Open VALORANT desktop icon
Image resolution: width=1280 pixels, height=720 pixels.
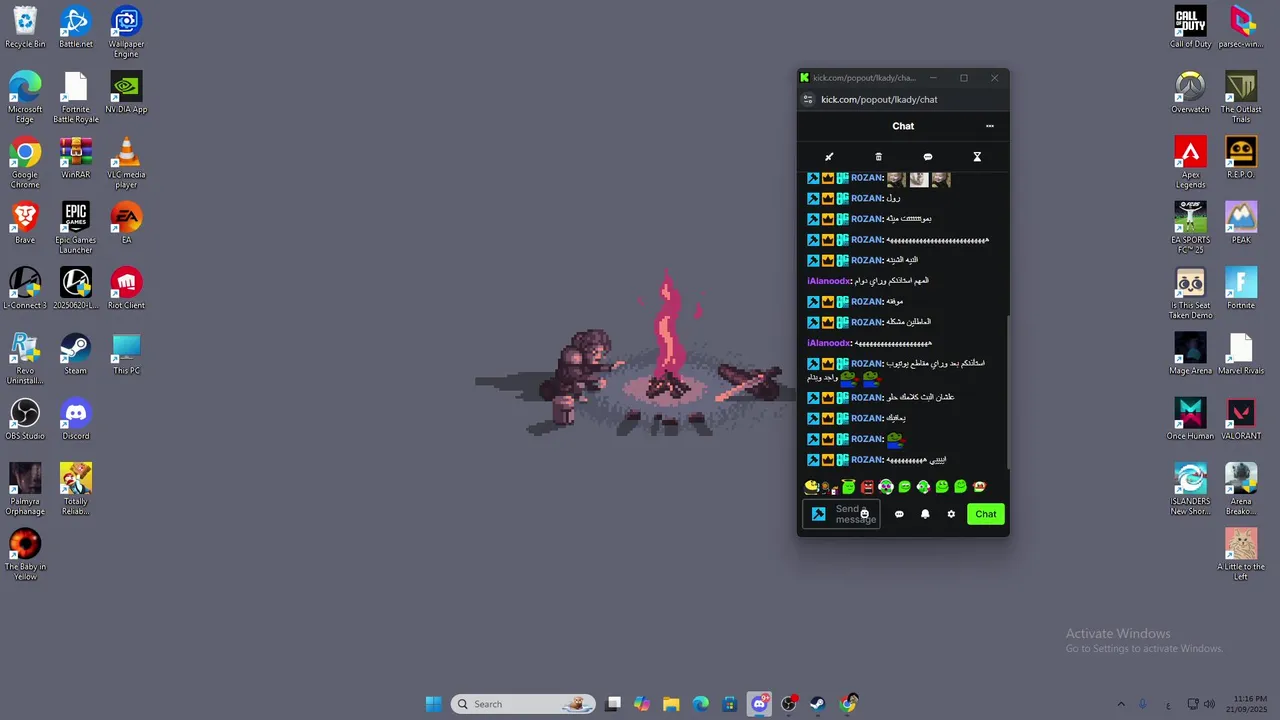click(1241, 420)
